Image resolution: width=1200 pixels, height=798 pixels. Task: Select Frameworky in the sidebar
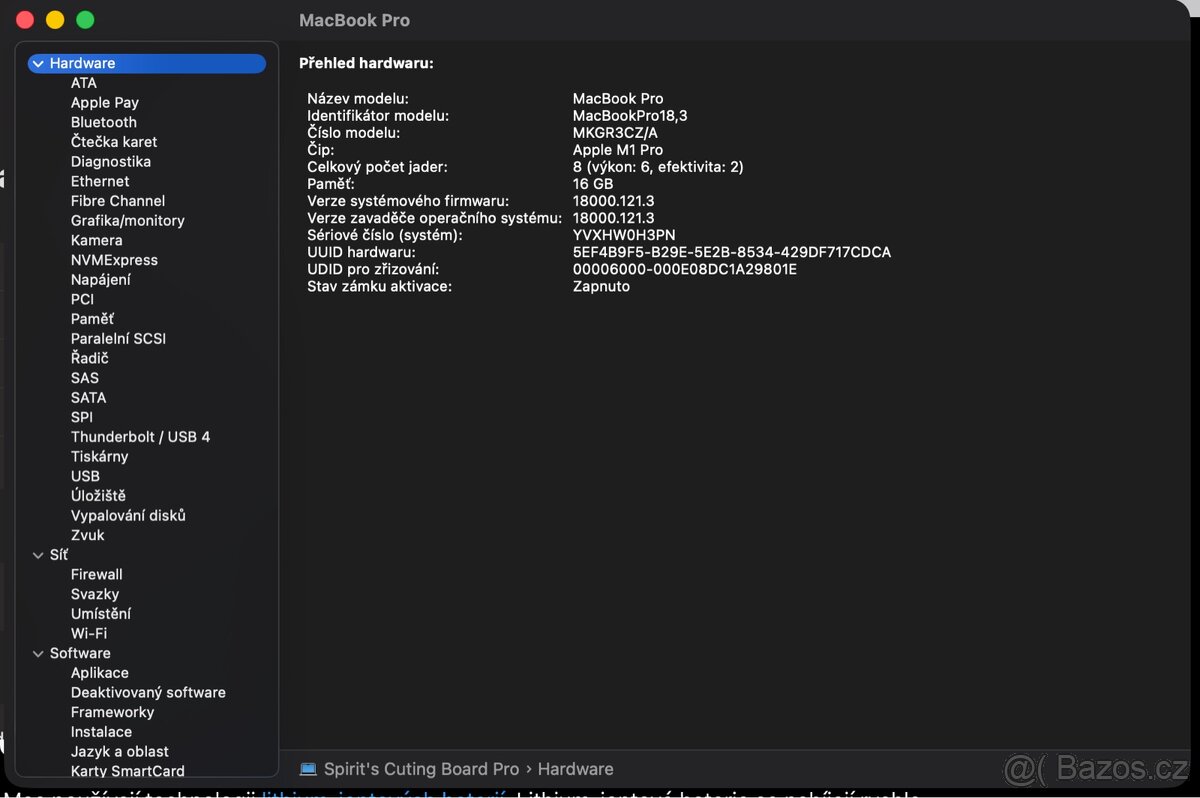pos(112,712)
